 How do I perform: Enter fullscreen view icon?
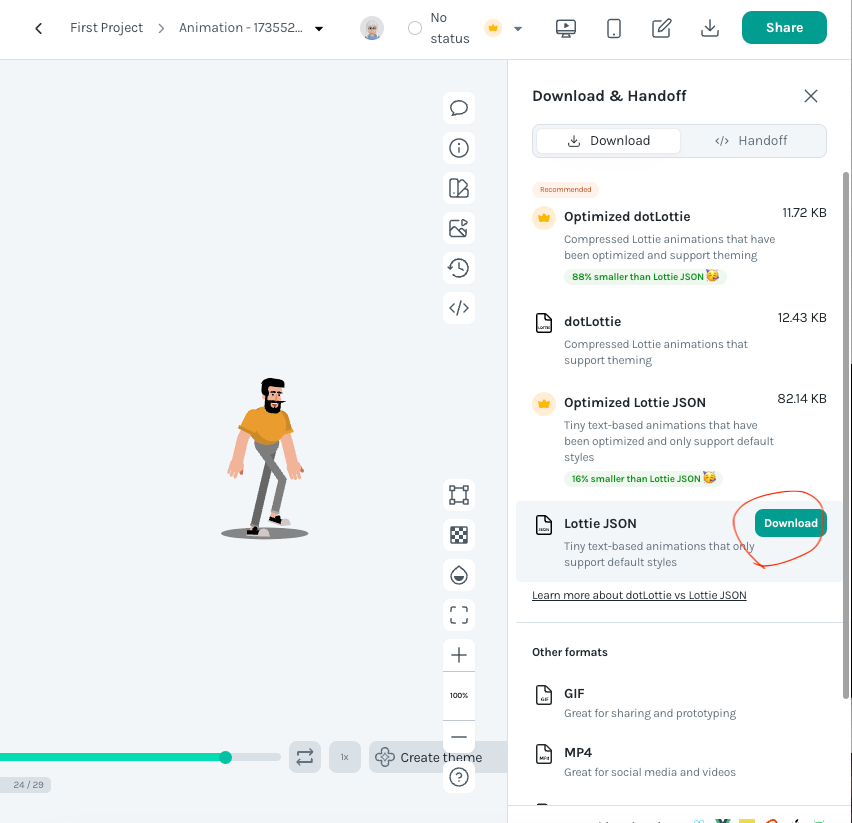(x=459, y=615)
